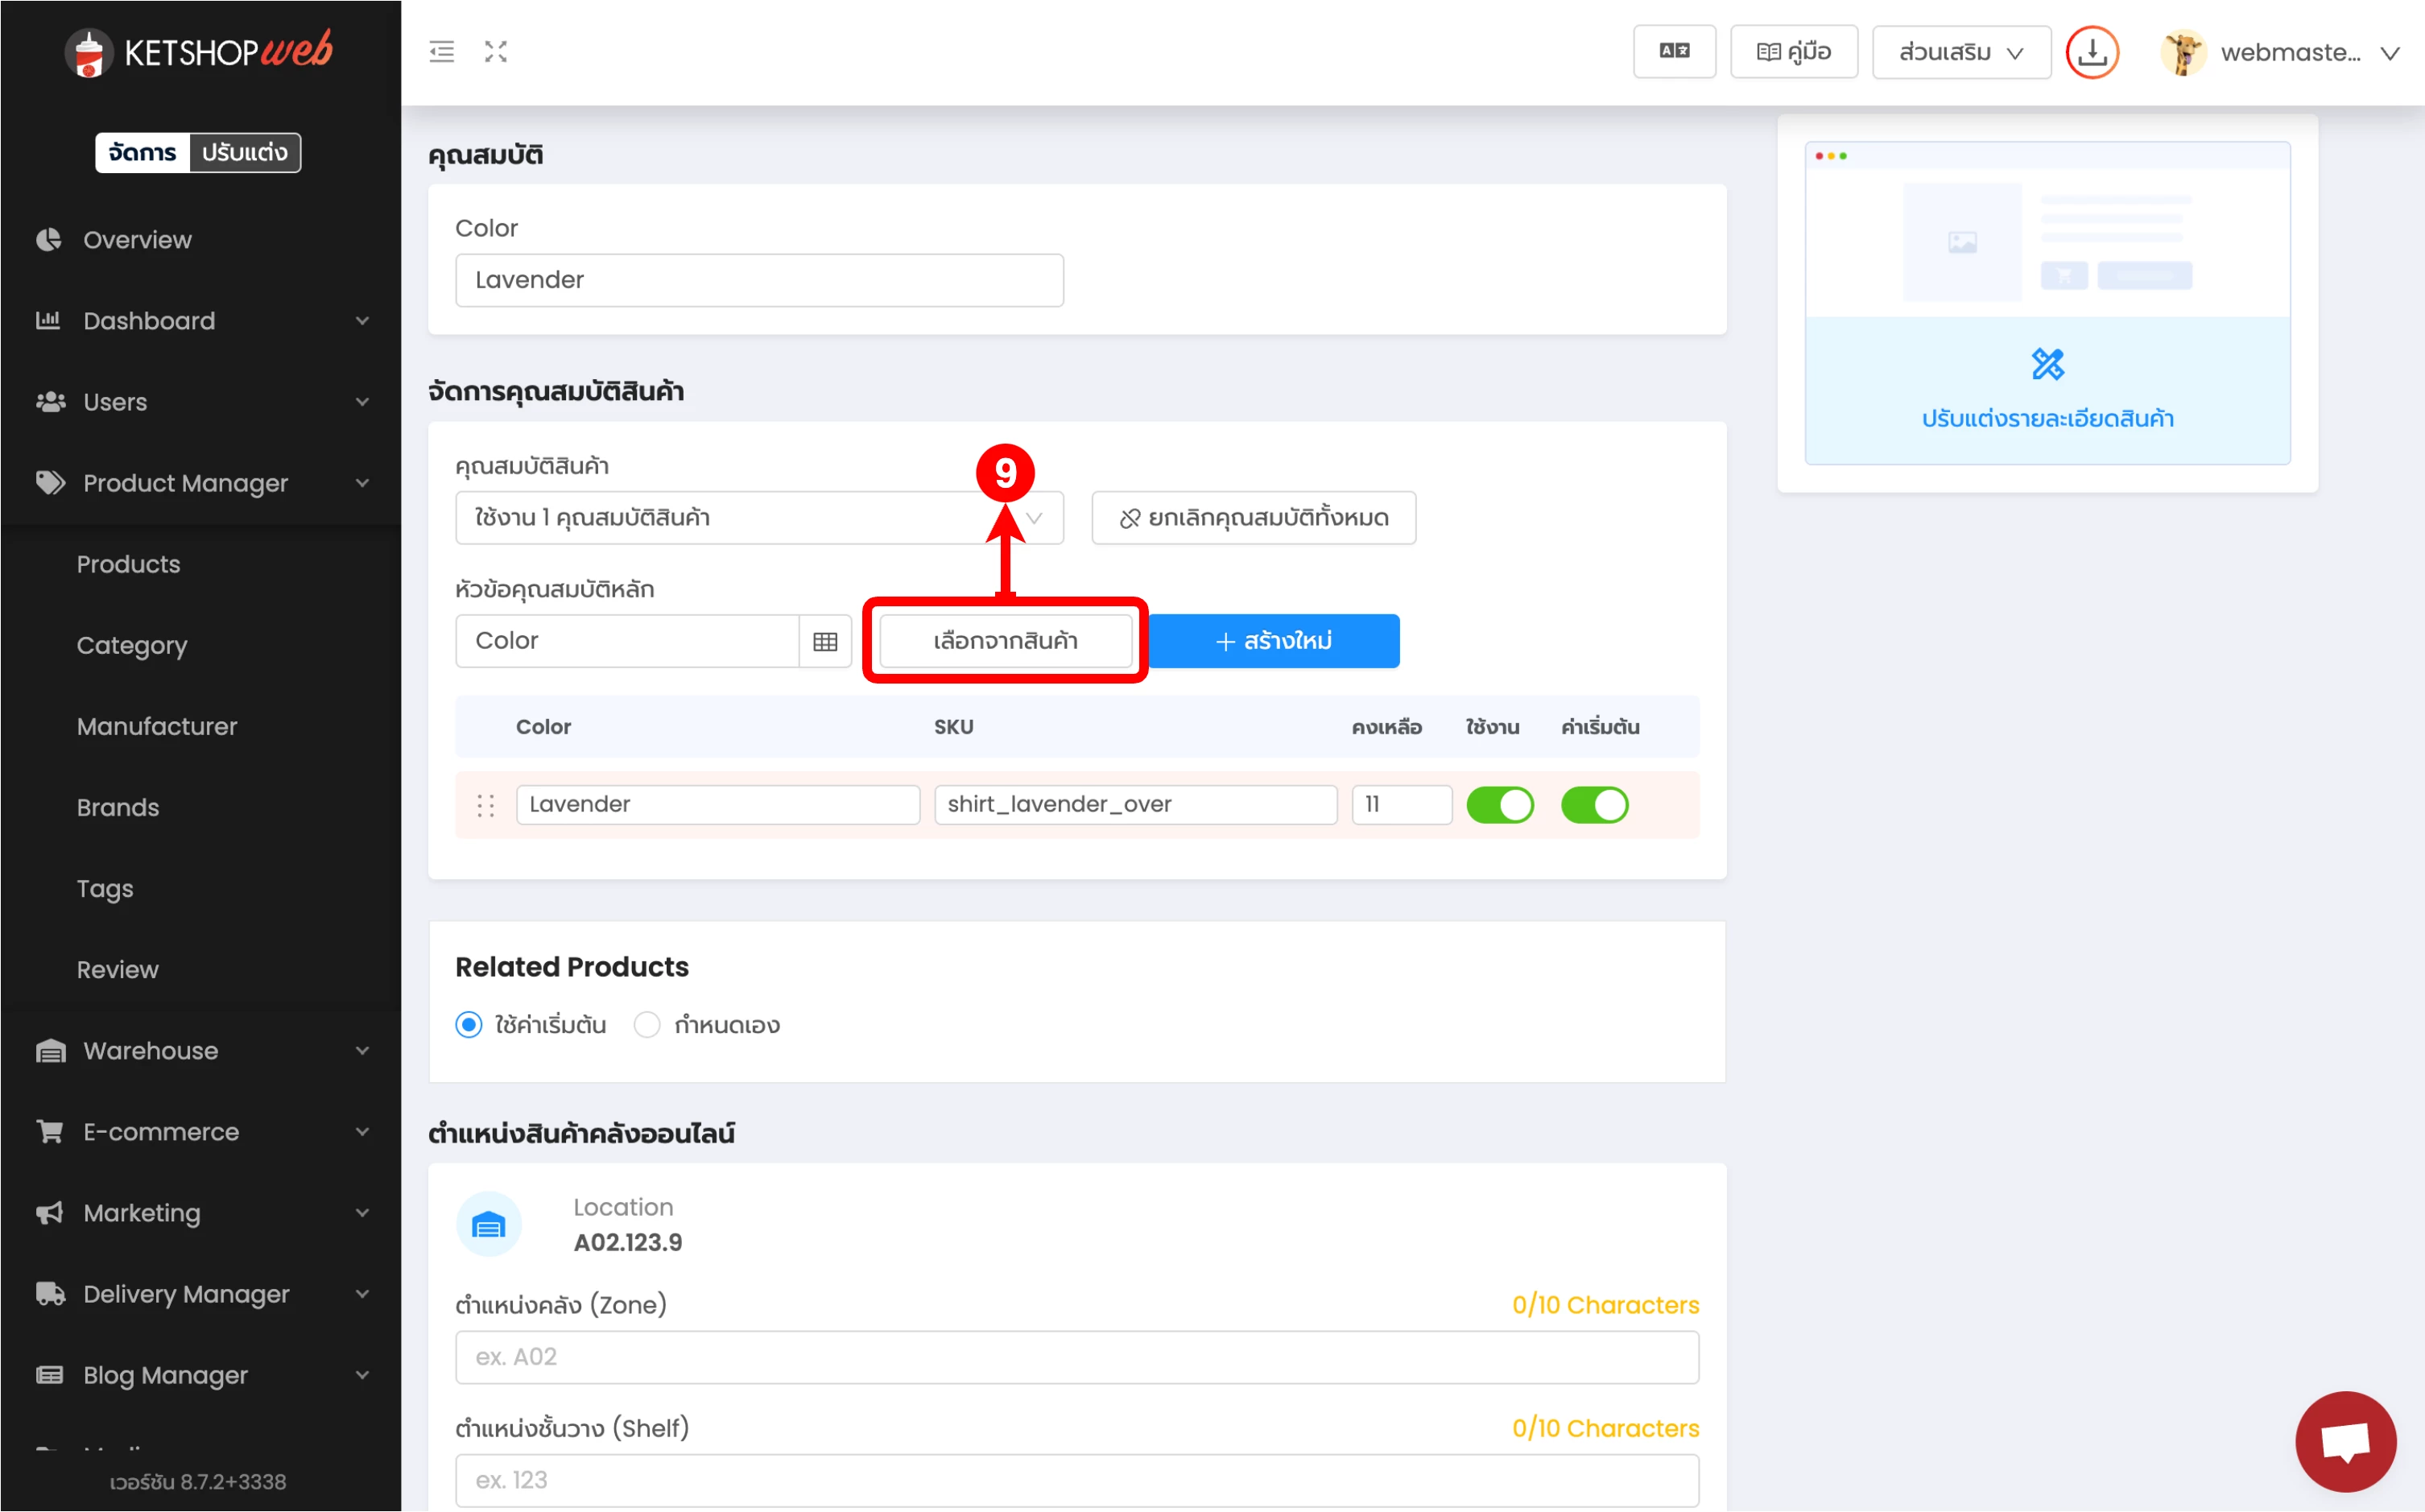Toggle the ค่าเริ่มต้น switch for Lavender
2425x1512 pixels.
[1594, 806]
